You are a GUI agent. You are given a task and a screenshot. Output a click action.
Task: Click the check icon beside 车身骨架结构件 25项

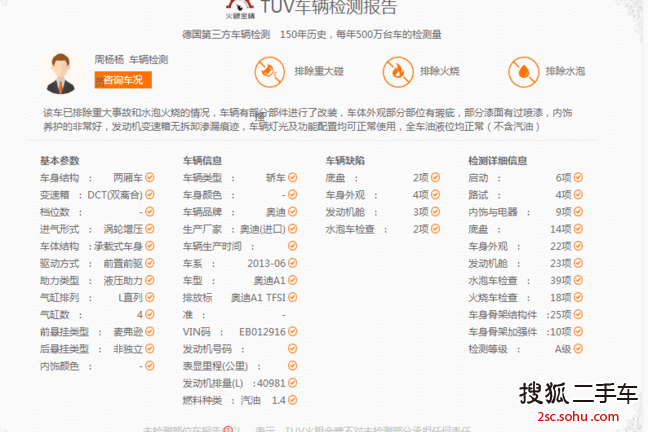click(578, 315)
